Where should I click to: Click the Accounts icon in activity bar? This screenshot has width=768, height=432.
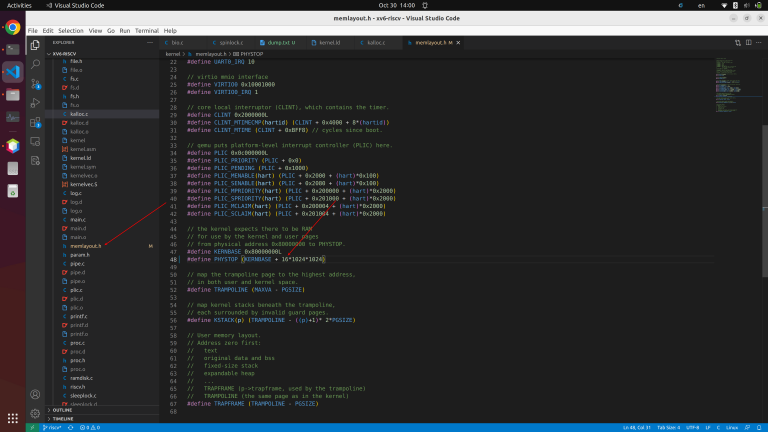[35, 394]
